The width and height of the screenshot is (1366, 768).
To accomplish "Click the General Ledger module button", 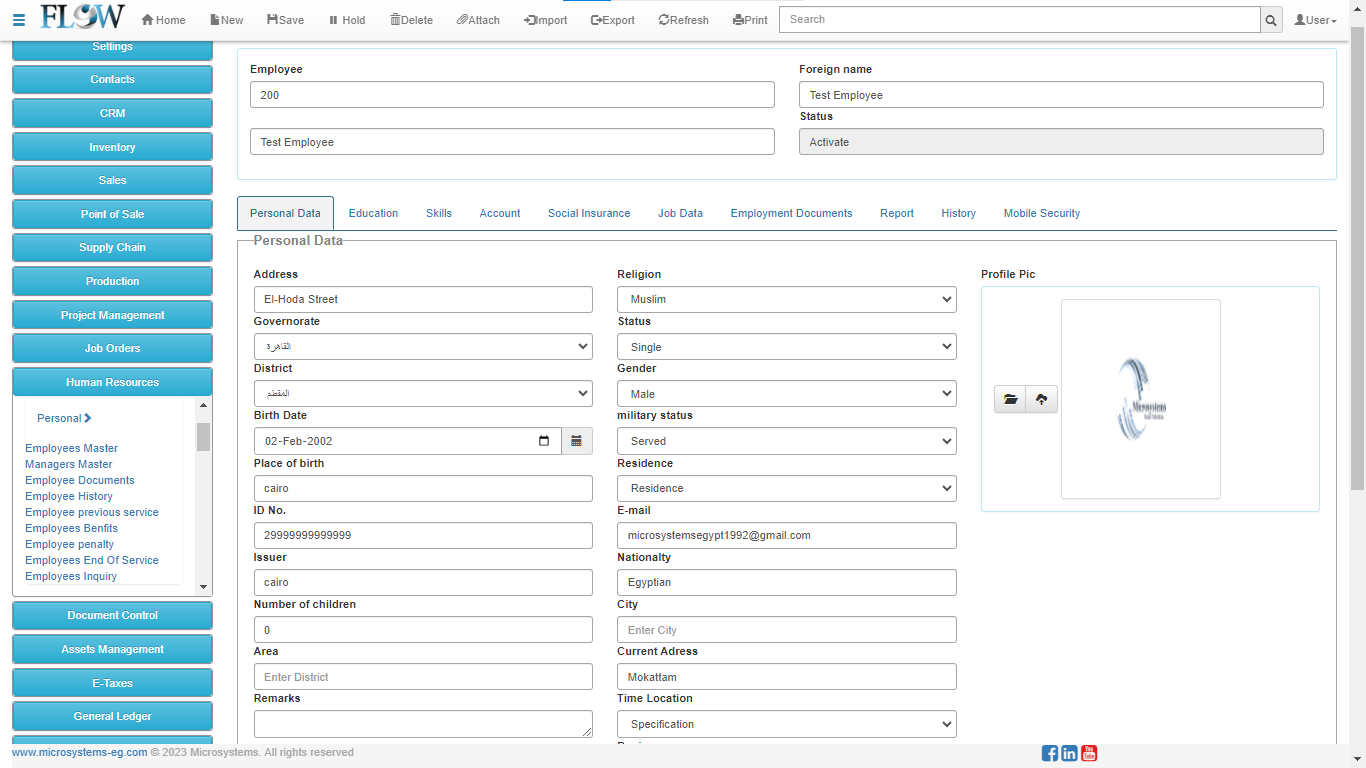I will point(112,716).
